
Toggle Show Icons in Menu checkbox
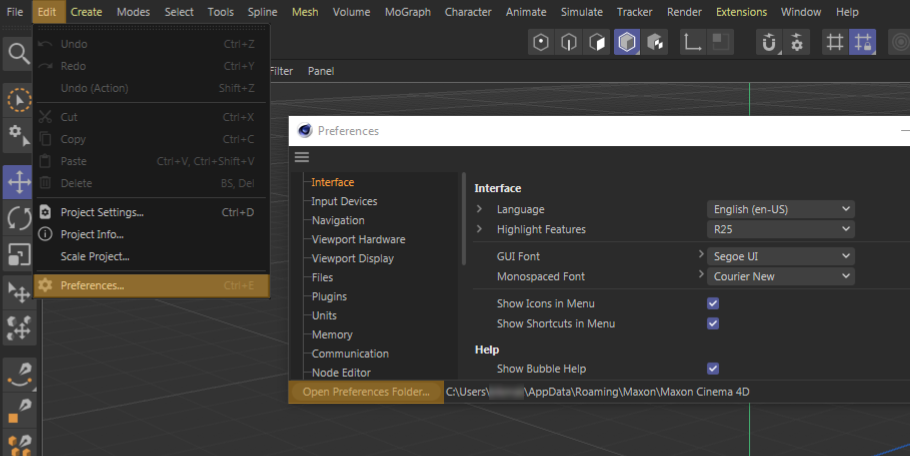click(x=713, y=303)
